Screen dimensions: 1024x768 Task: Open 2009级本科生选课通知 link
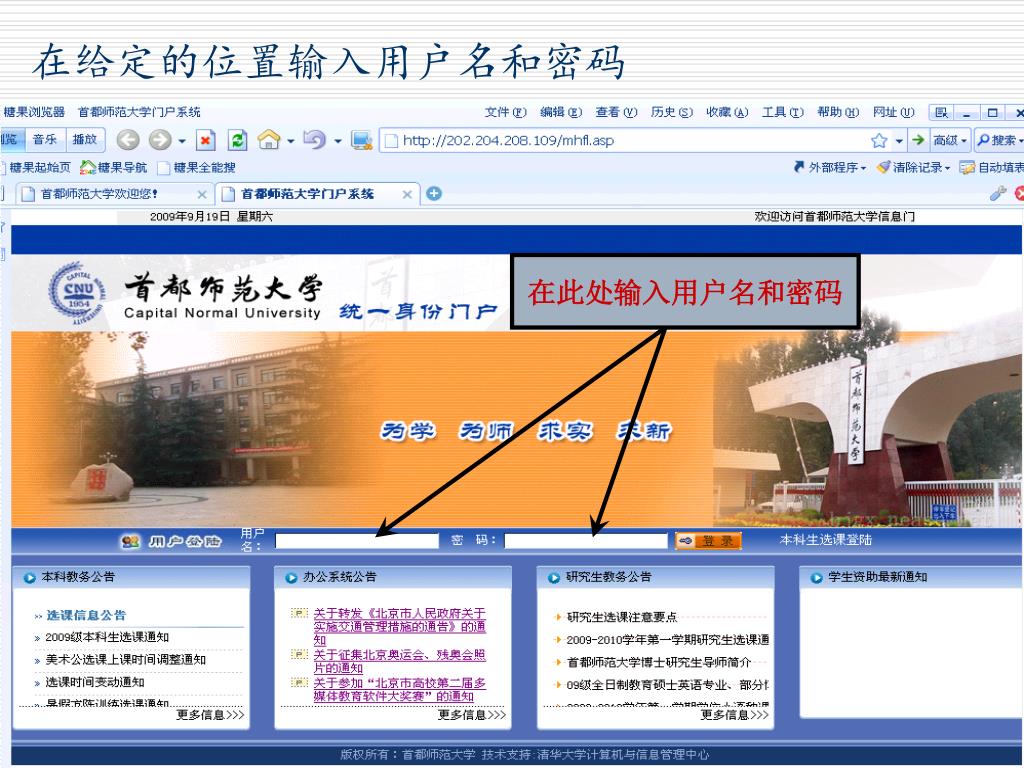pos(107,637)
